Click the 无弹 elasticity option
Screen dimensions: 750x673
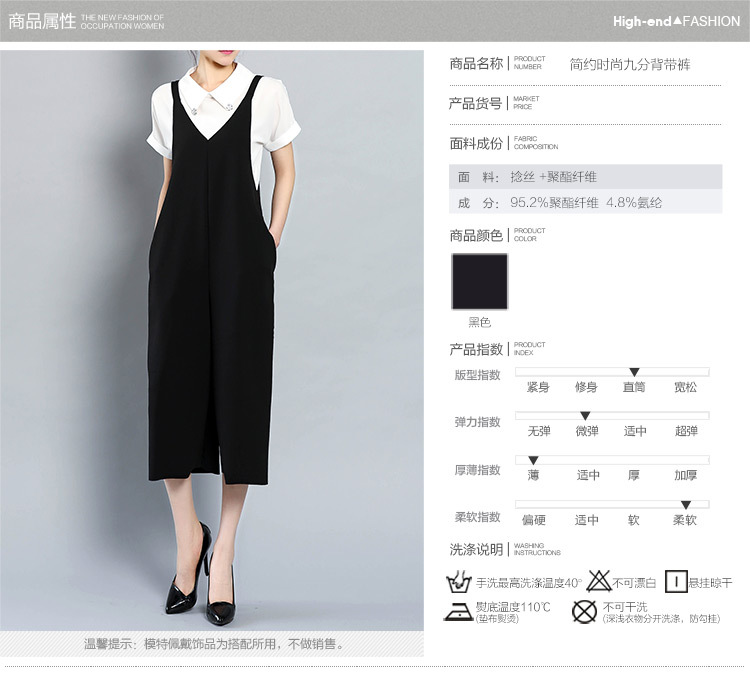(539, 431)
